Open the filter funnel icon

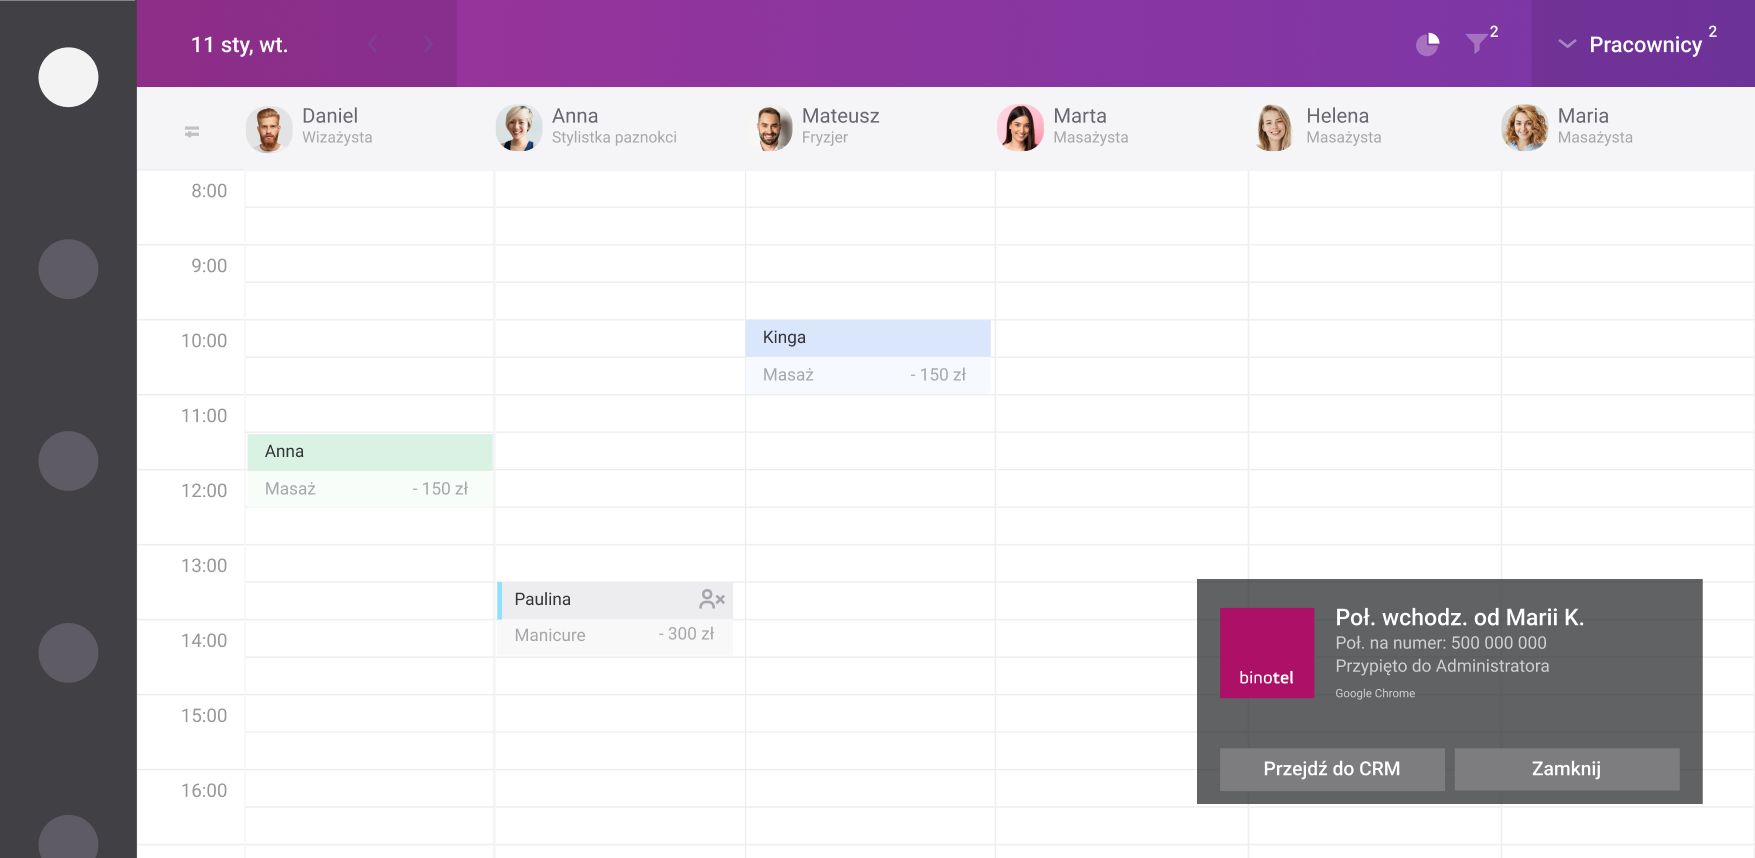[1477, 44]
